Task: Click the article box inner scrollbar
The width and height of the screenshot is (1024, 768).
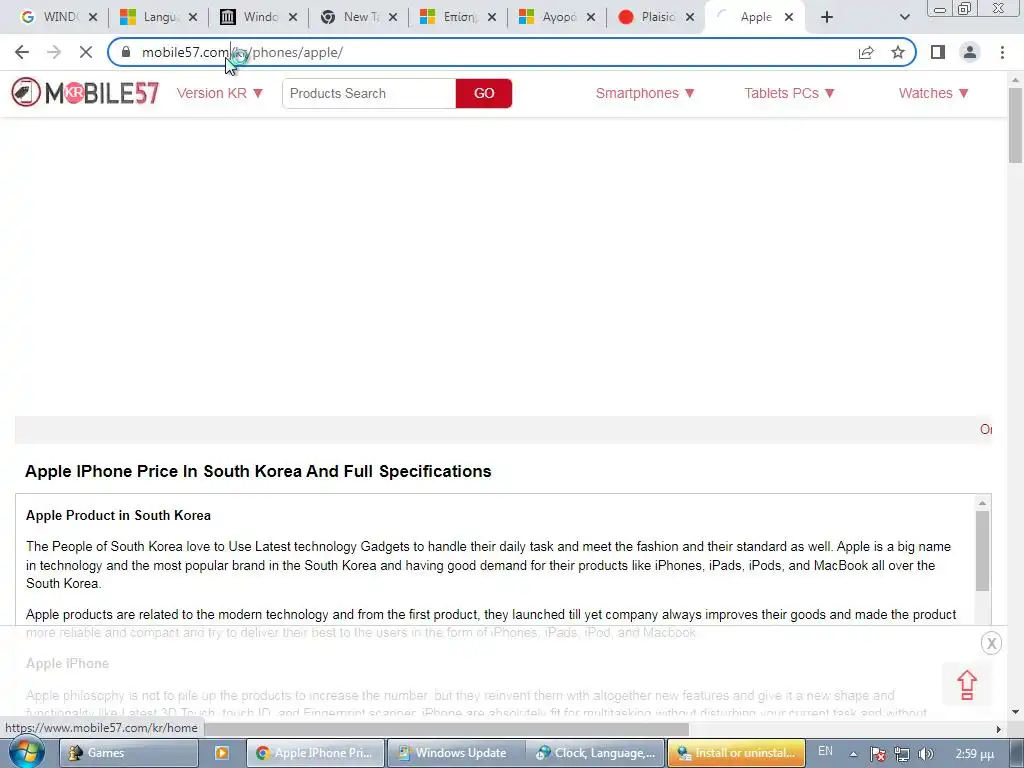Action: [982, 551]
